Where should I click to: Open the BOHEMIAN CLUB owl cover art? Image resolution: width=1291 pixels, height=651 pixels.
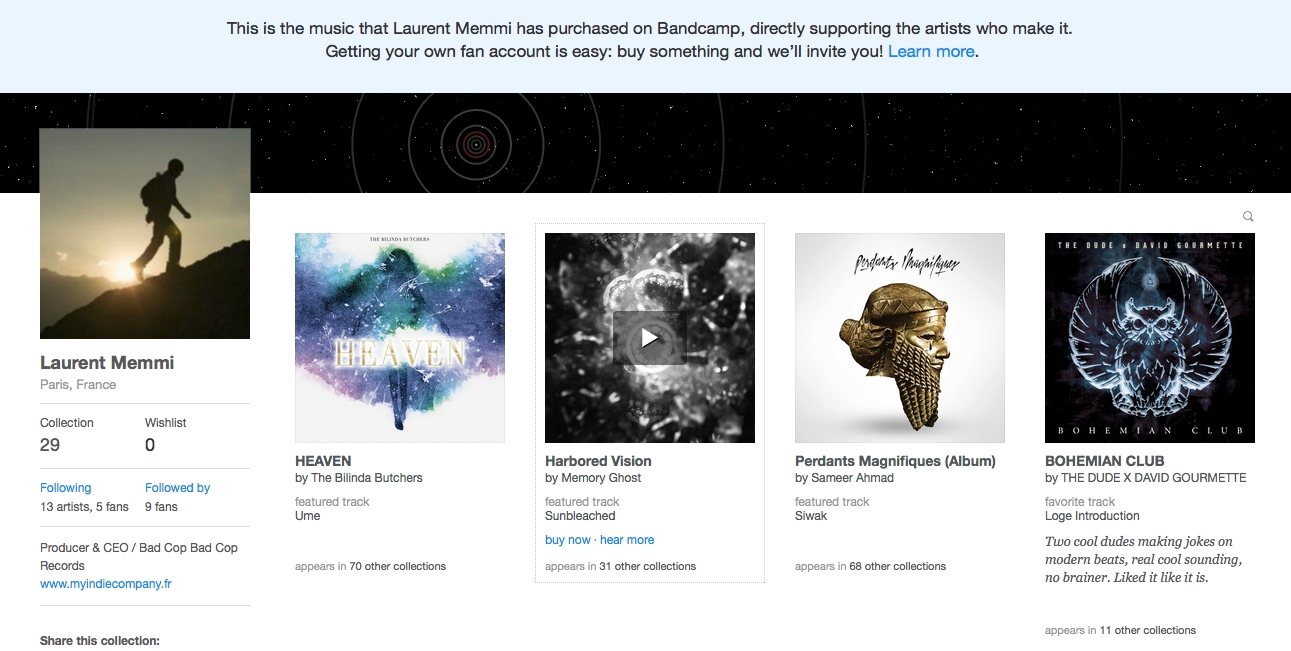click(1150, 338)
